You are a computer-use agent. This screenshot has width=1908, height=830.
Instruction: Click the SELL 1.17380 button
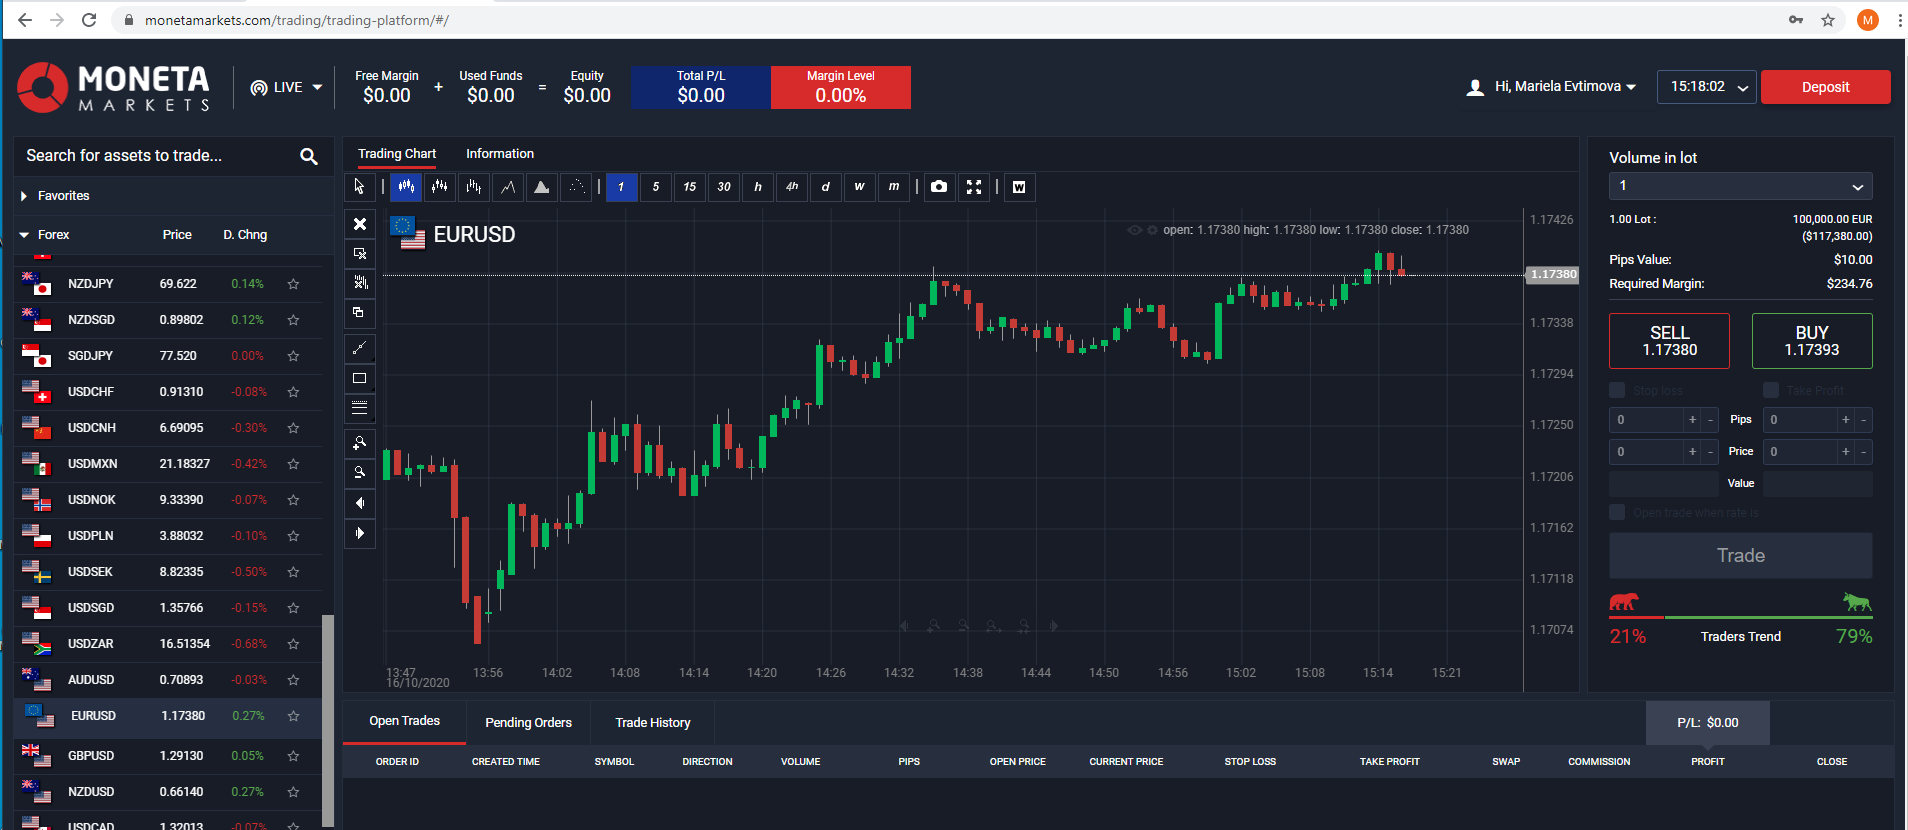(x=1669, y=341)
